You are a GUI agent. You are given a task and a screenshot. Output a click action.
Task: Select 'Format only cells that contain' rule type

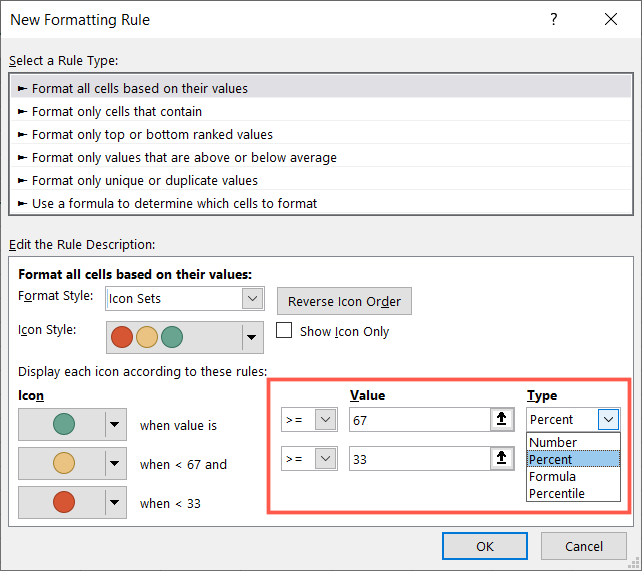click(x=117, y=111)
